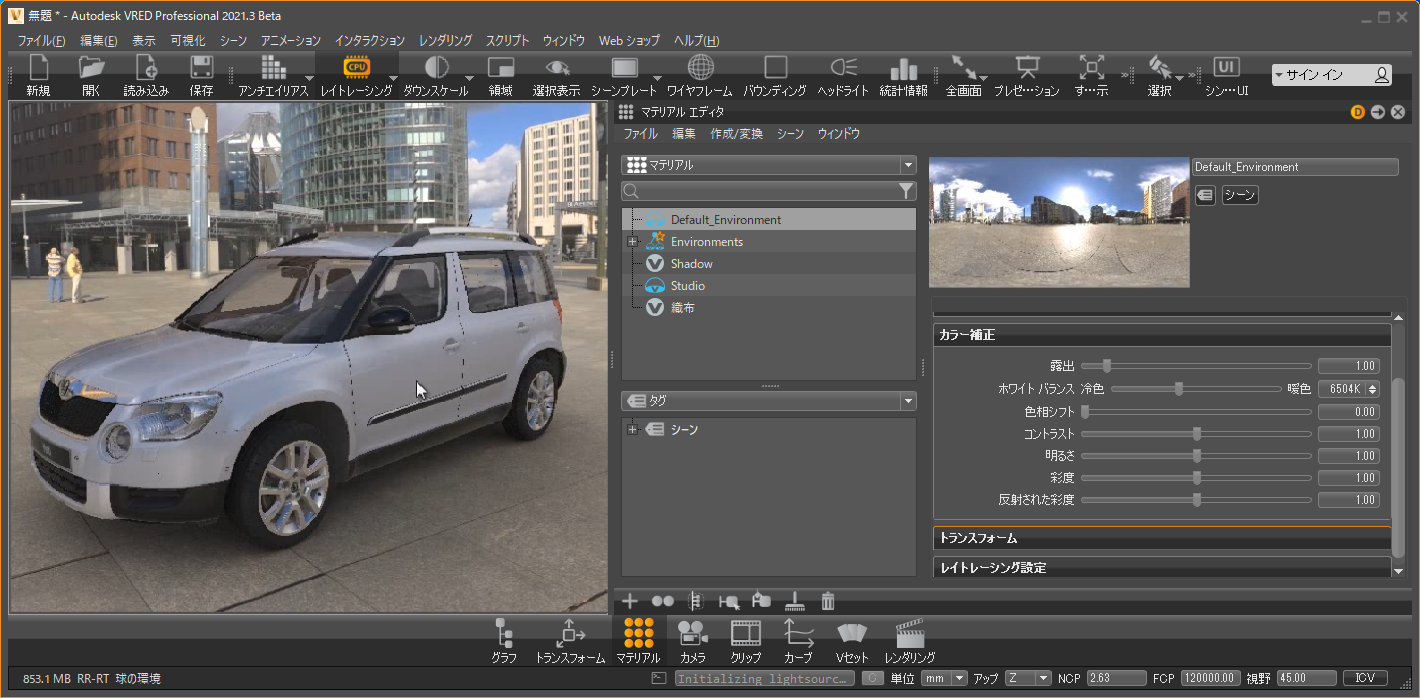The width and height of the screenshot is (1420, 698).
Task: Open the レンダリング menu
Action: [445, 41]
